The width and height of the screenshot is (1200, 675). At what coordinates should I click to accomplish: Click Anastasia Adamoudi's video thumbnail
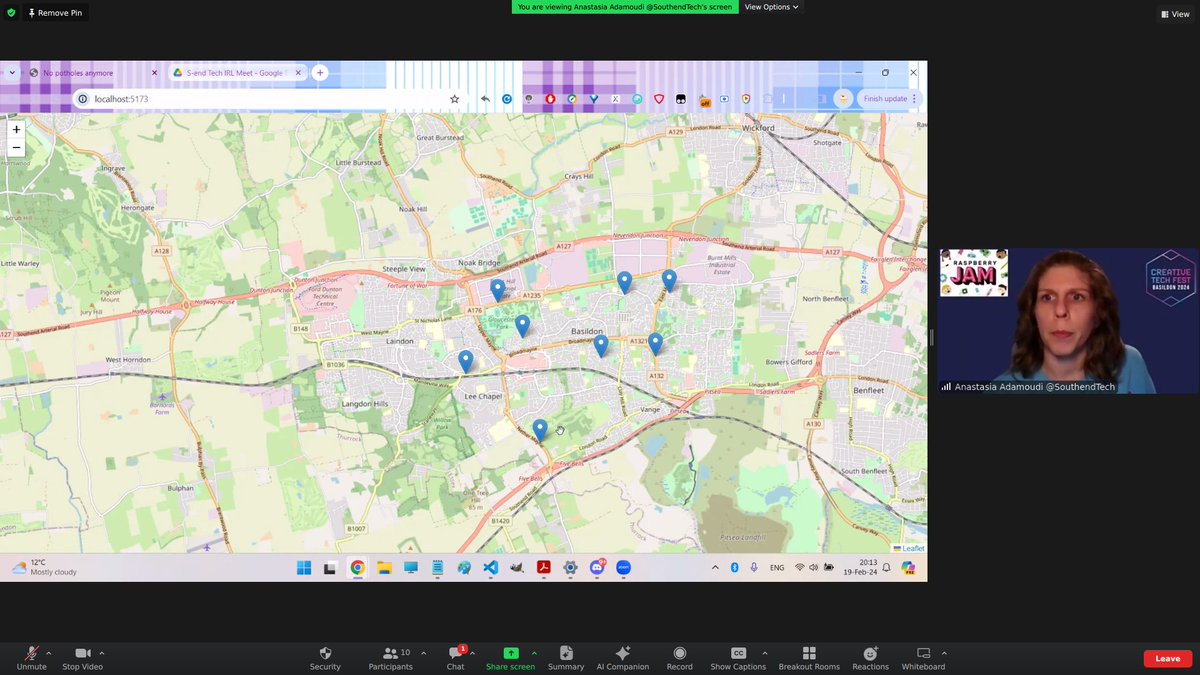point(1068,321)
